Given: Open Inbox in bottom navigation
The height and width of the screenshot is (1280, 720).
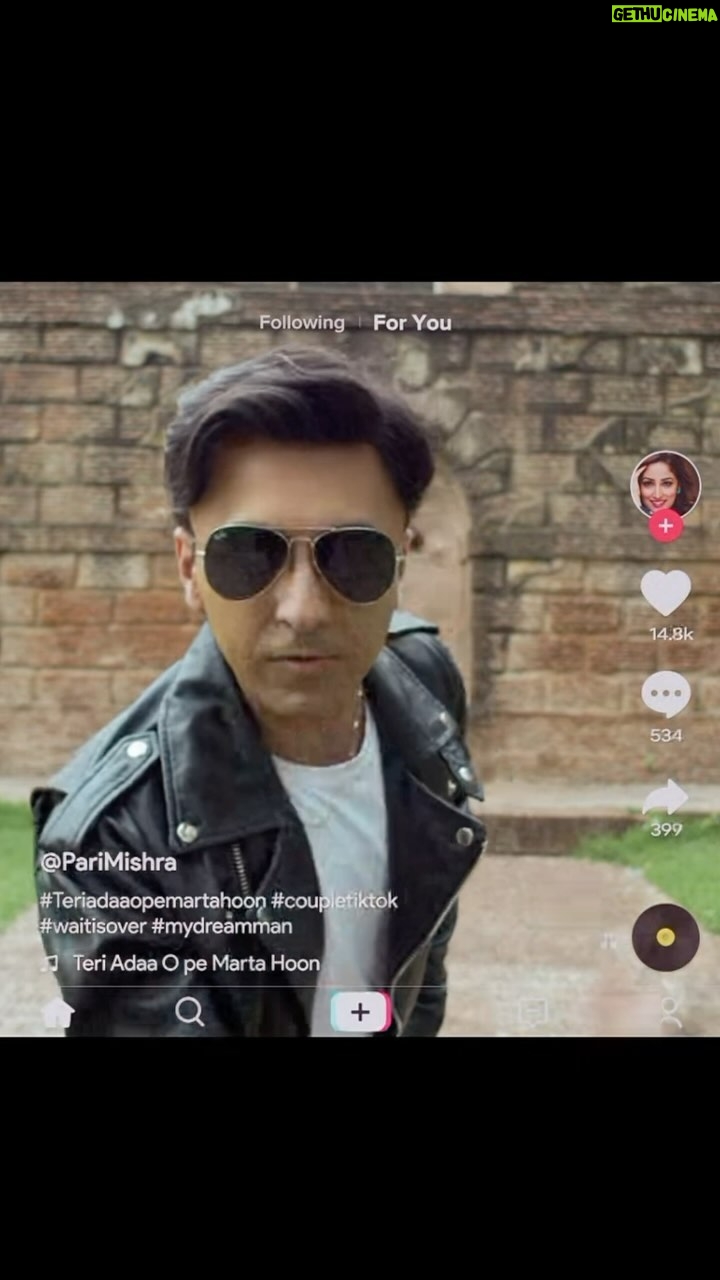Looking at the screenshot, I should click(532, 1013).
